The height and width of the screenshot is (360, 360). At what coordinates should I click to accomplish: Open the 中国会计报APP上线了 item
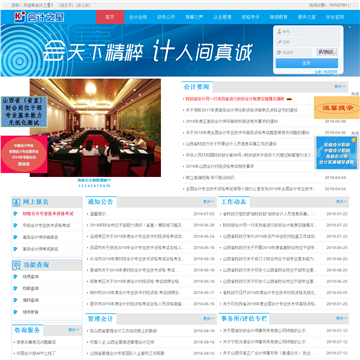[x=36, y=353]
